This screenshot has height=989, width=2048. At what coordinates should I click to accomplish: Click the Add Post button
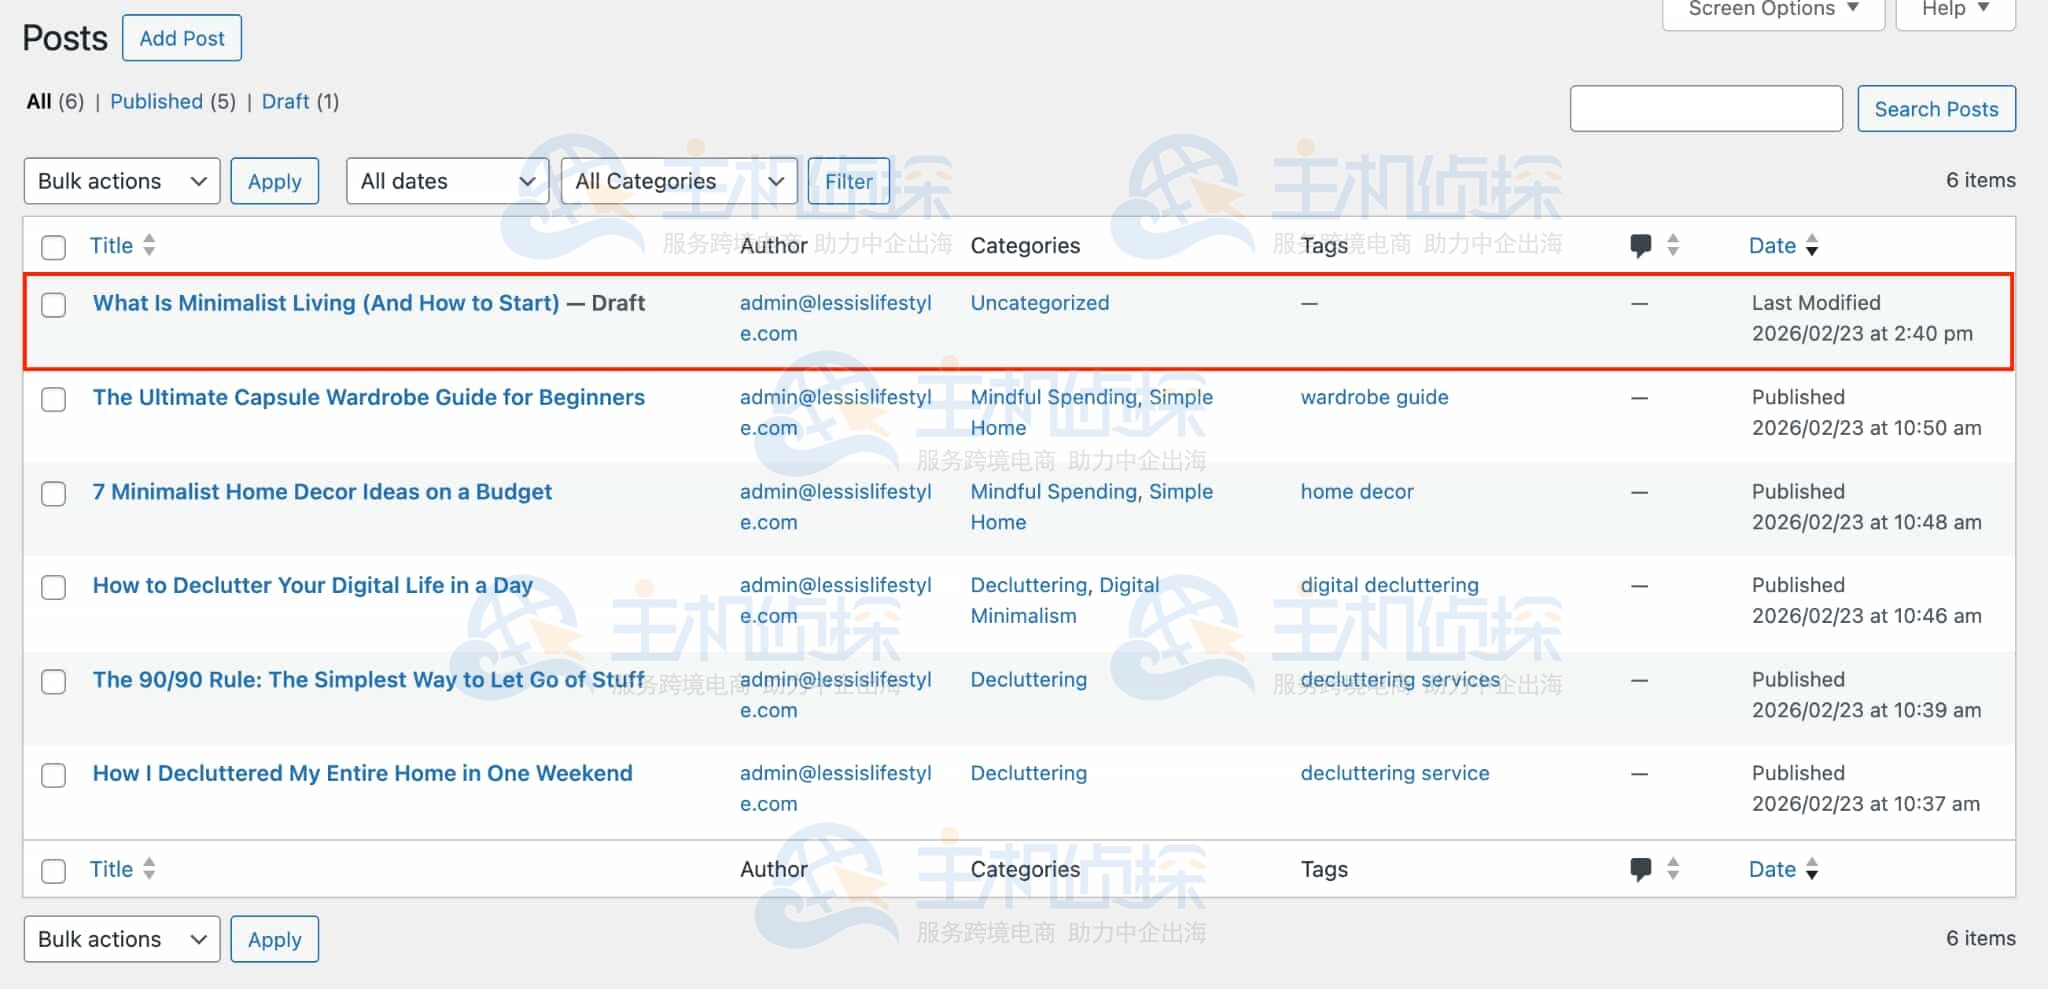coord(182,38)
